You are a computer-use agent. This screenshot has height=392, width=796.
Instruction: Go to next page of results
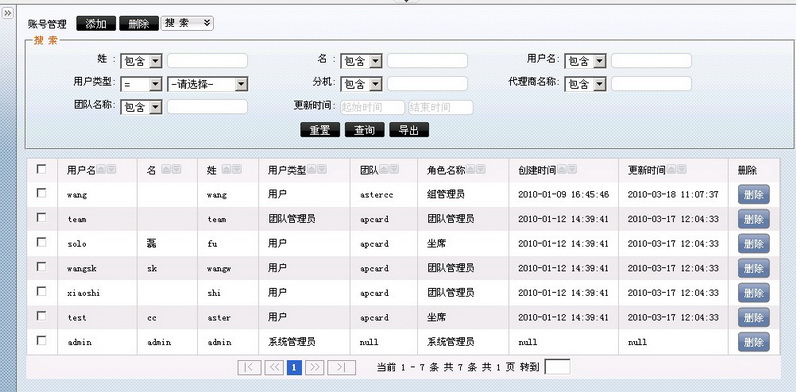[x=315, y=367]
